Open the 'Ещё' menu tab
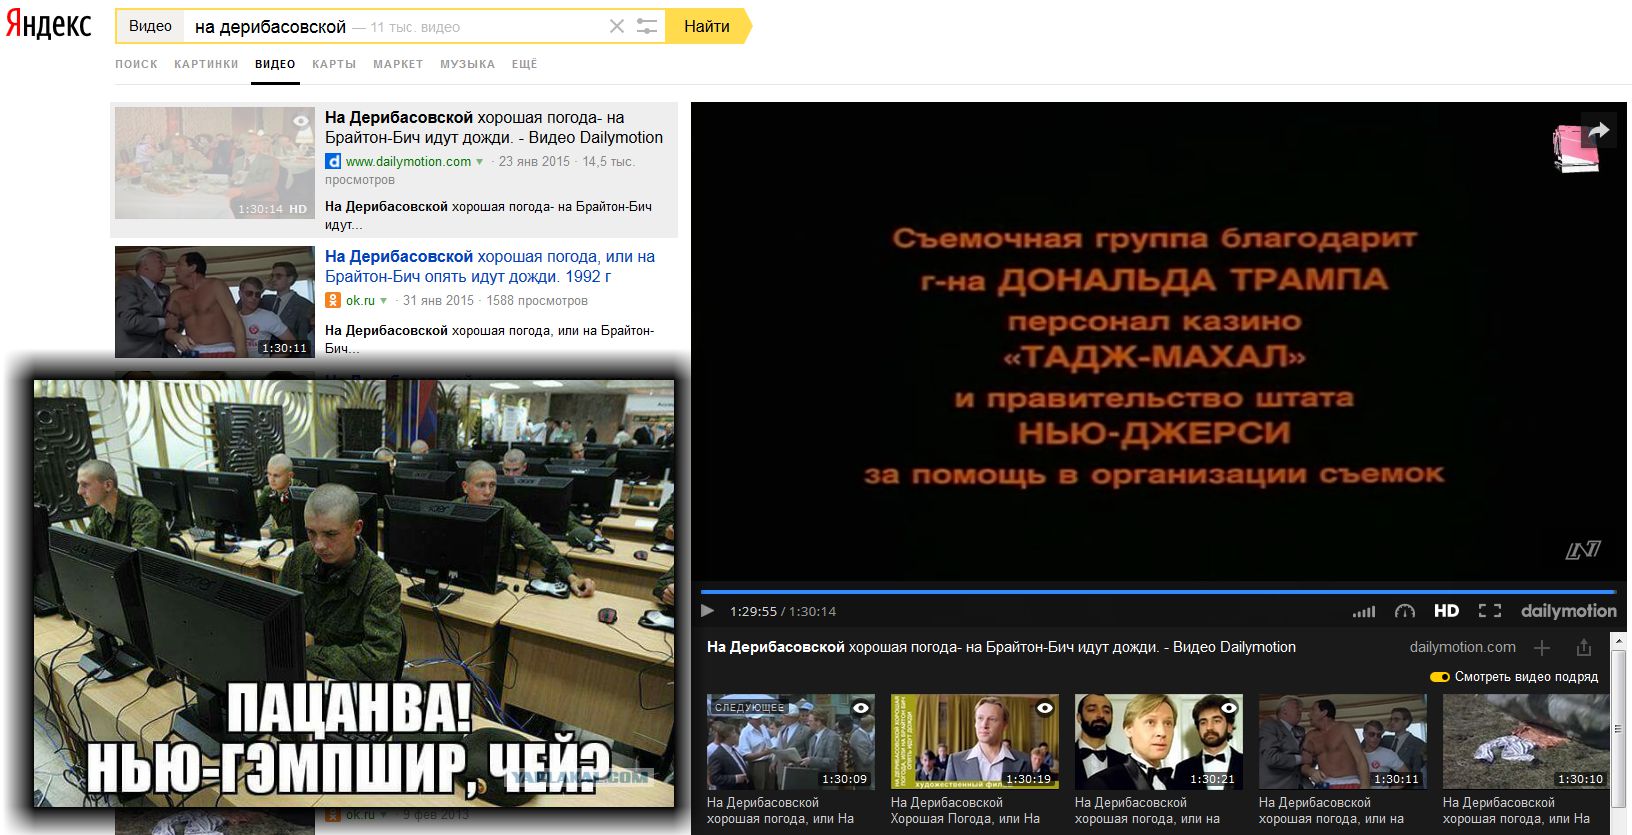Image resolution: width=1632 pixels, height=835 pixels. pos(524,64)
